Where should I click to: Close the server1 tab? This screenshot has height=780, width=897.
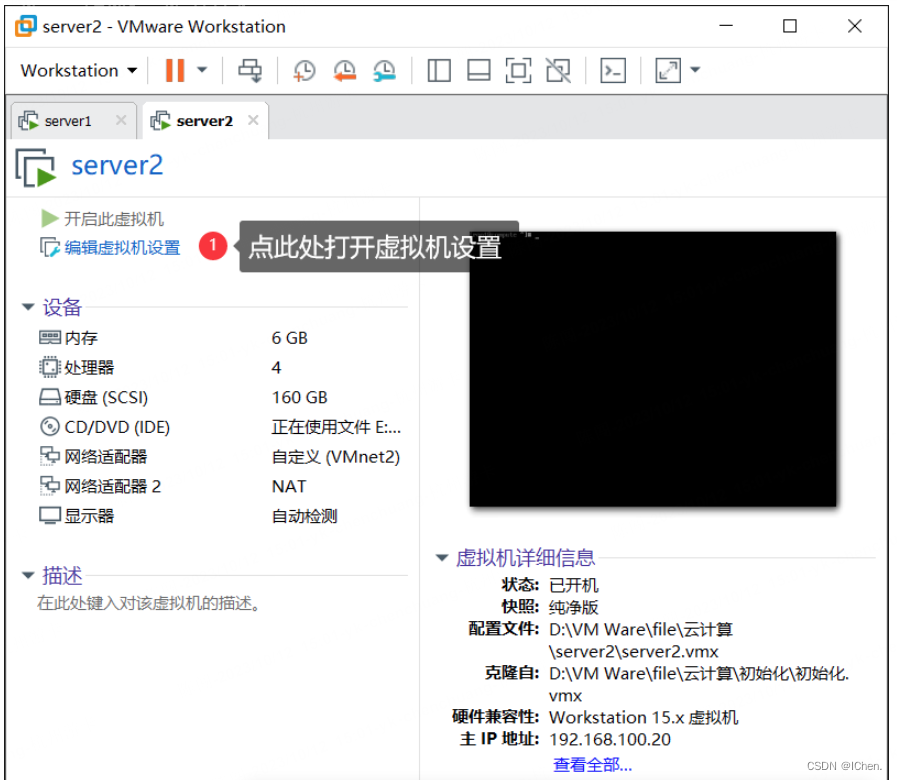pos(121,120)
